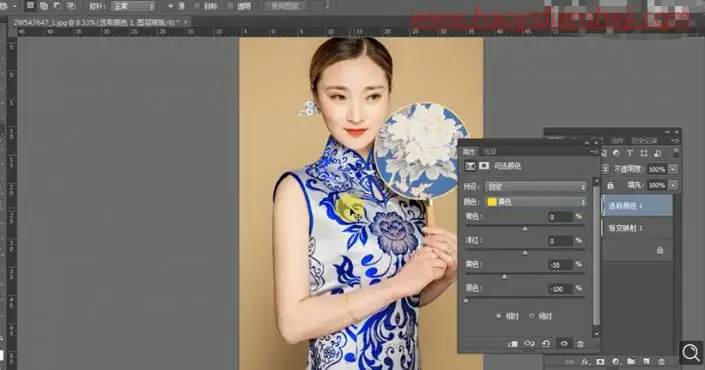Click the new adjustment layer icon
Viewport: 705px width, 370px height.
616,361
